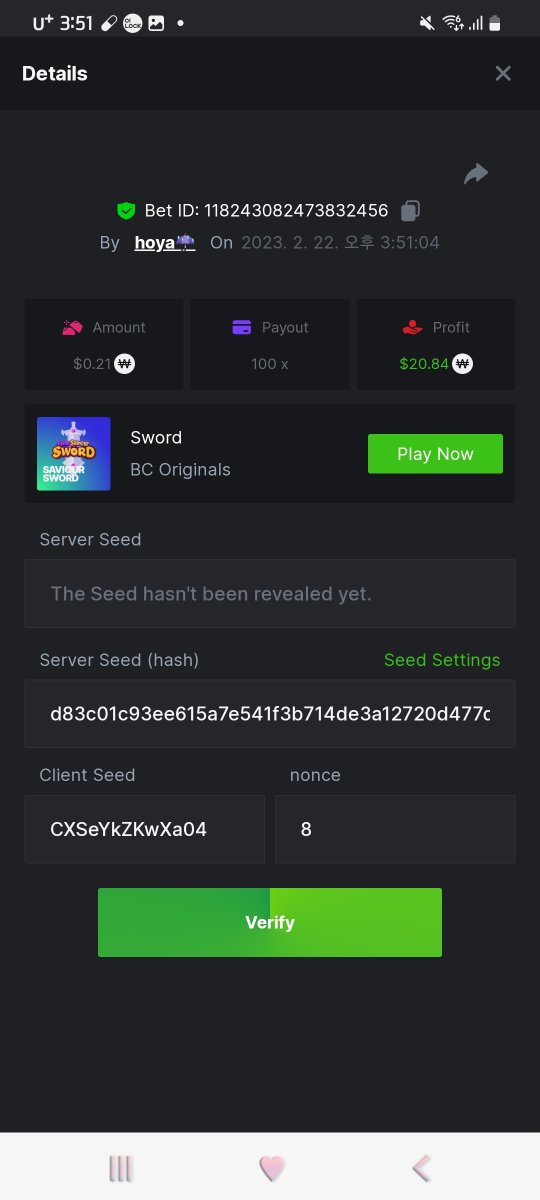Copy the Bet ID using copy icon

click(x=410, y=210)
